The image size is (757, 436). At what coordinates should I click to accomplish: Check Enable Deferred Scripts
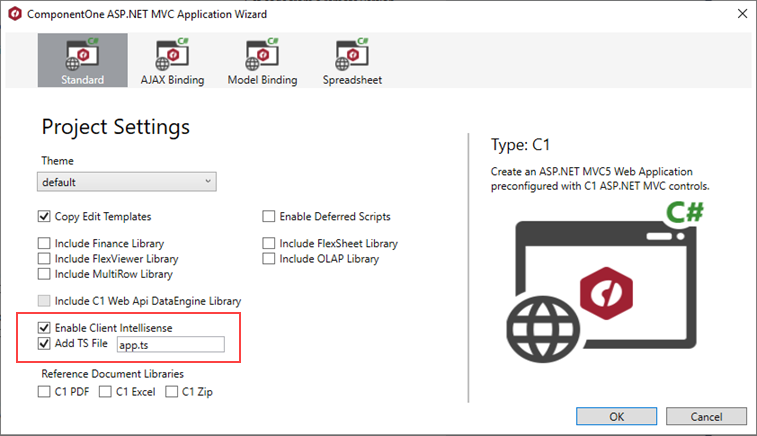coord(269,216)
